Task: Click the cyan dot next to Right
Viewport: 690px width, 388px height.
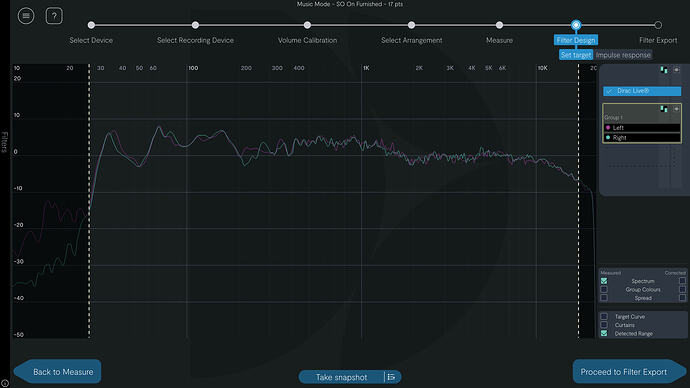Action: click(x=608, y=138)
